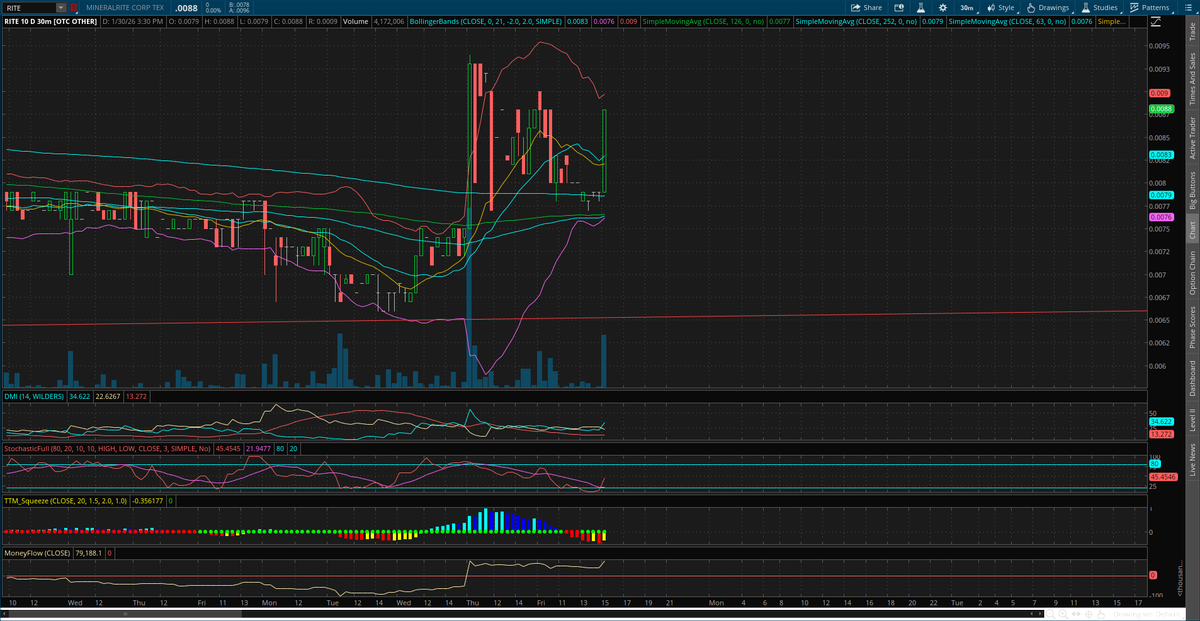Open the Dashboard sidebar tab
The image size is (1200, 621).
coord(1191,379)
